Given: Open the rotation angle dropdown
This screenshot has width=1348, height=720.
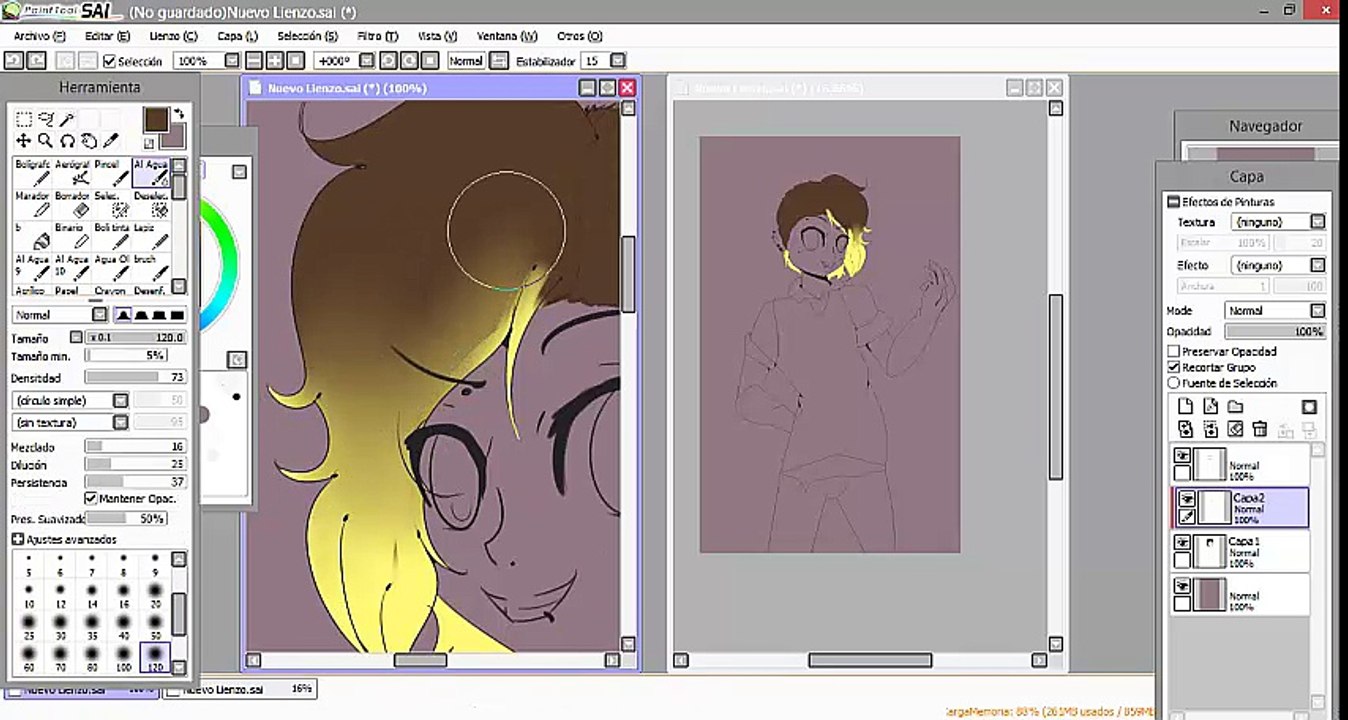Looking at the screenshot, I should click(367, 61).
